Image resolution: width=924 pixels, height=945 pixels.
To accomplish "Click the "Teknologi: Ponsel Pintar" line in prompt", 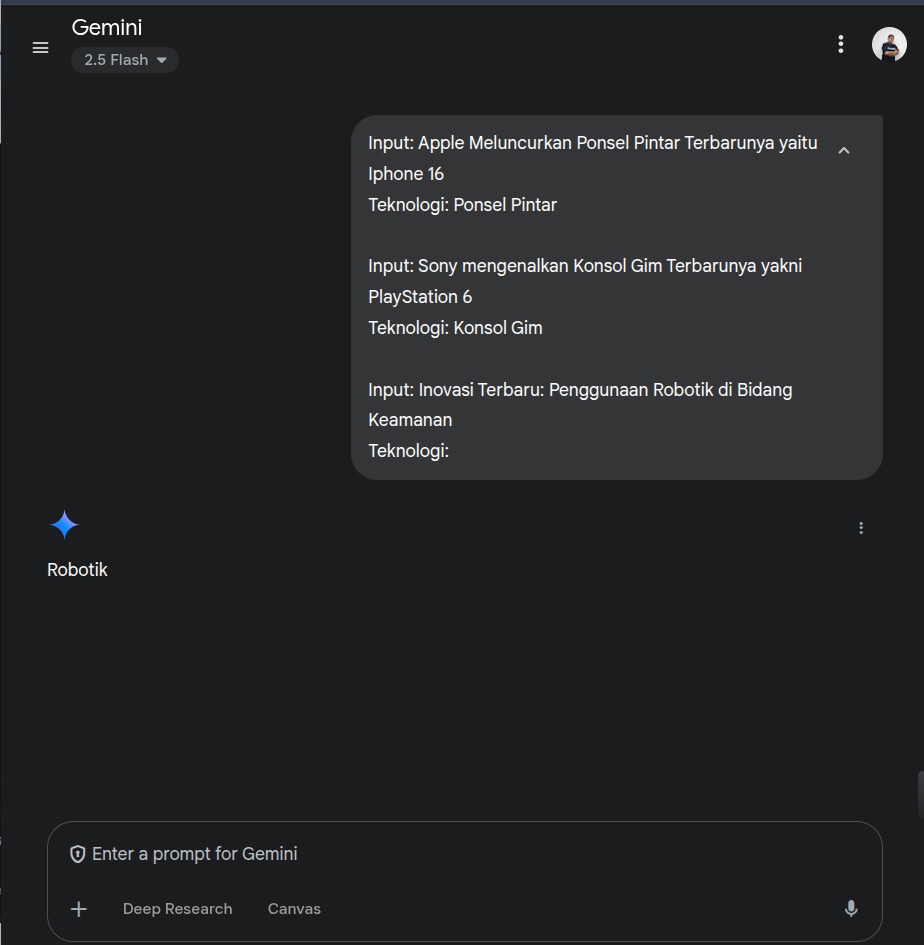I will (462, 205).
